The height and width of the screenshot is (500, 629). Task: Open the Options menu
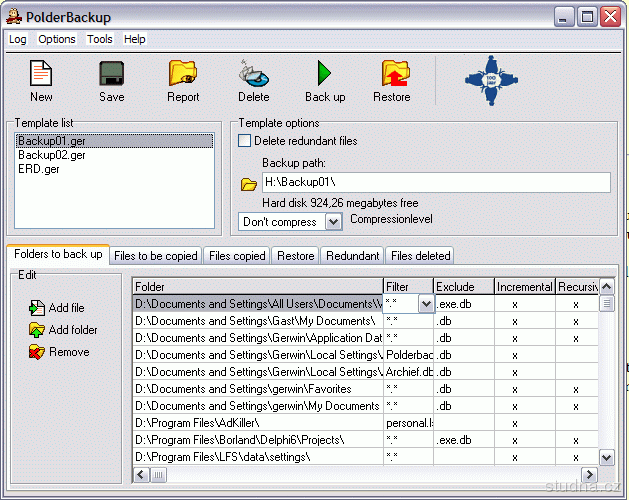(57, 39)
